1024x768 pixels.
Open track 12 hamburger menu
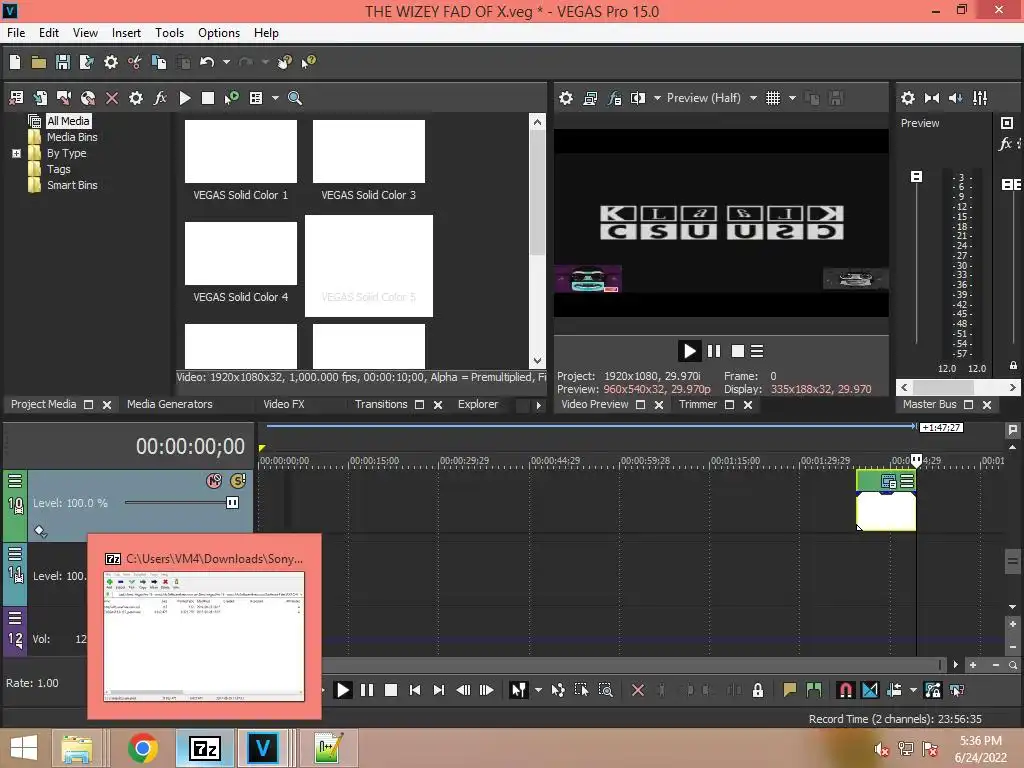[x=15, y=618]
